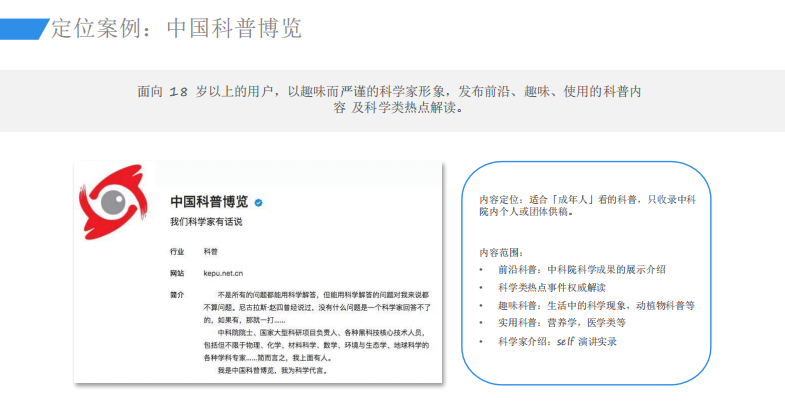Click the bullet 科学家介绍：self 演讲实录
Viewport: 785px width, 411px height.
tap(557, 341)
